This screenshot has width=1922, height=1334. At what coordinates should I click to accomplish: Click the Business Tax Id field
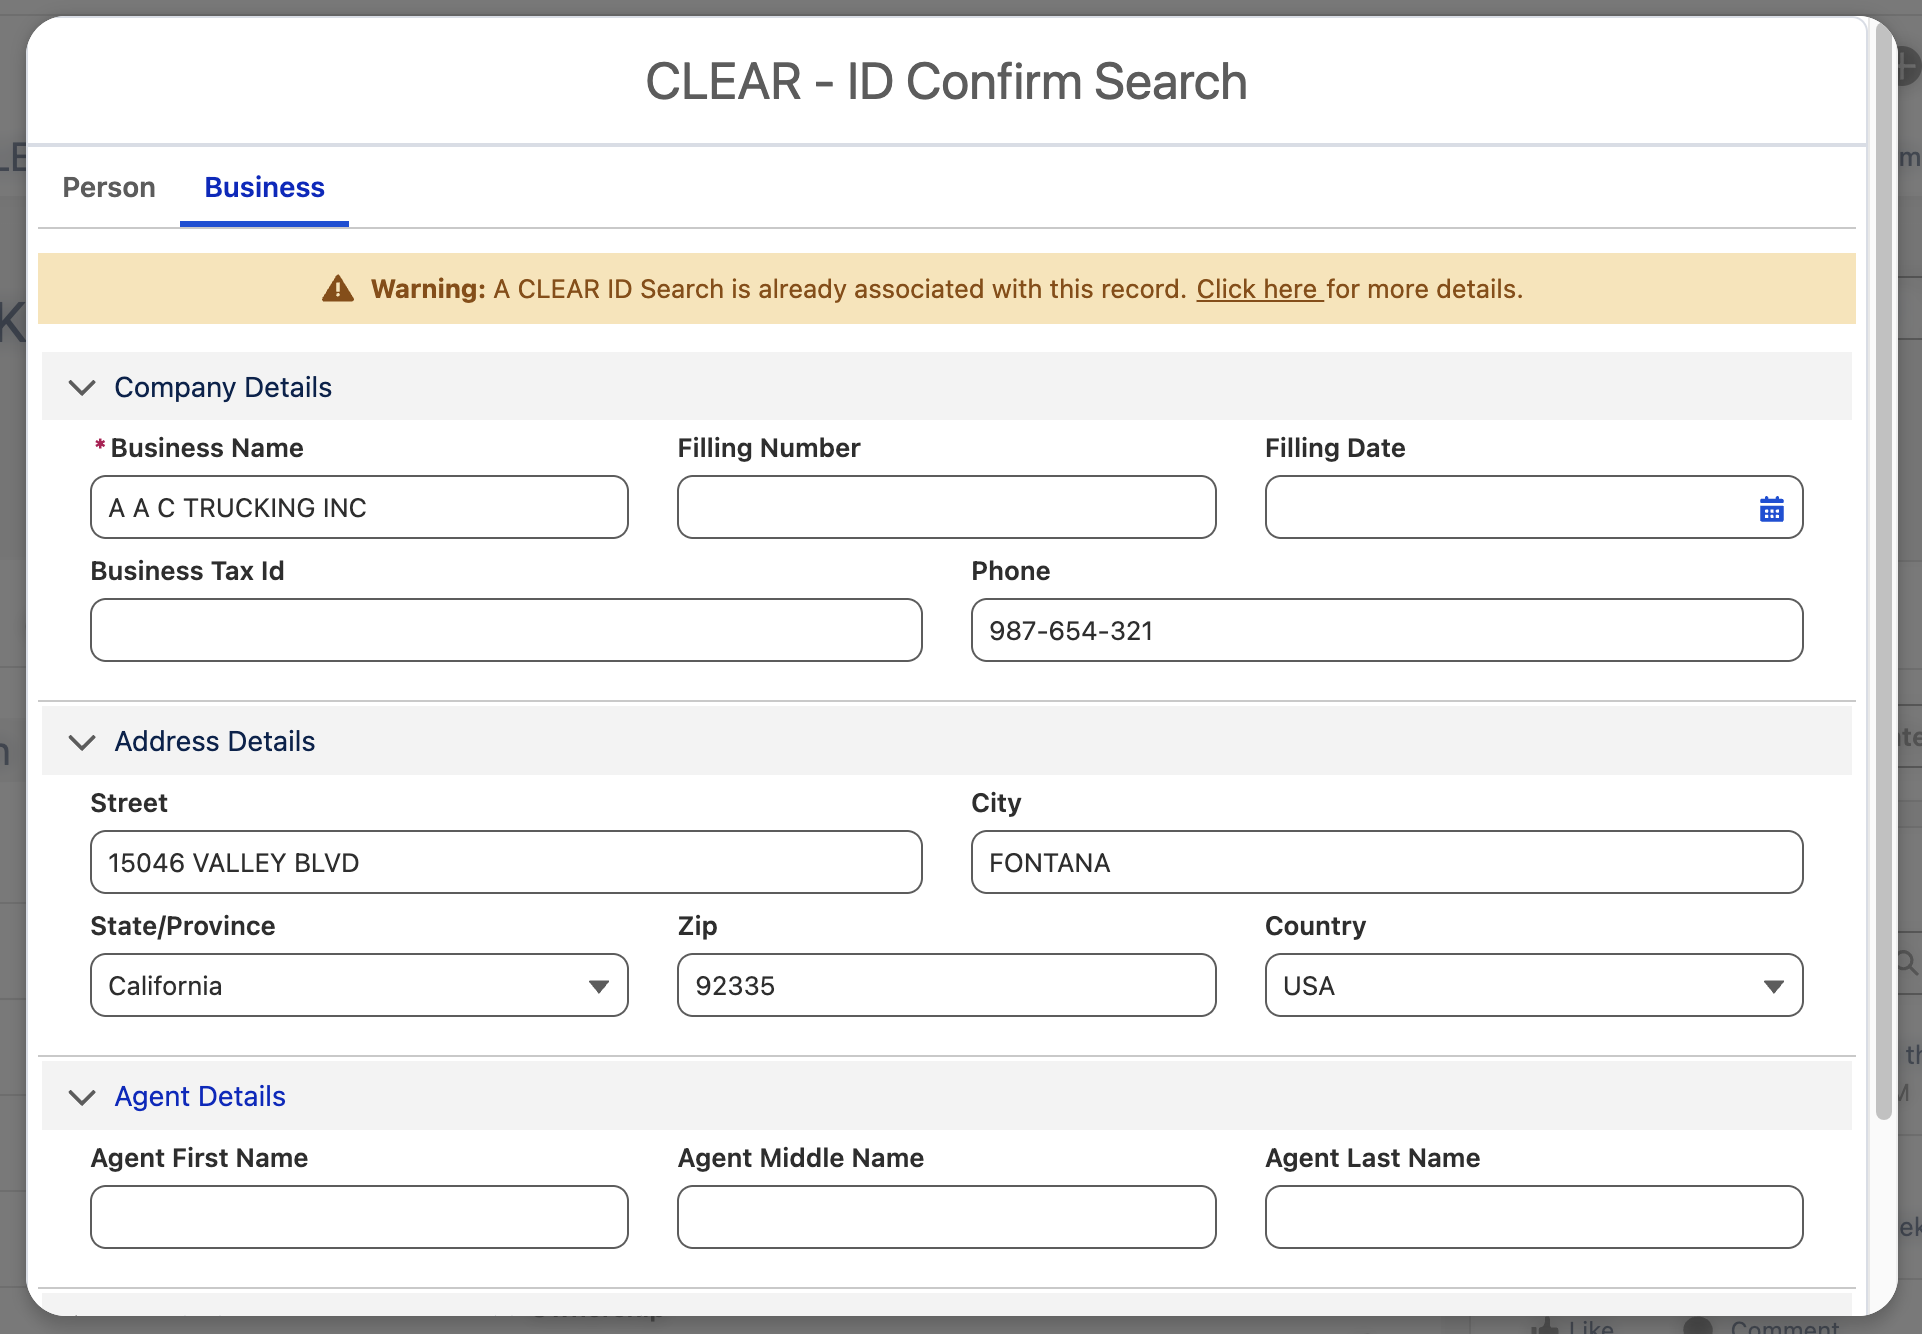(x=506, y=630)
